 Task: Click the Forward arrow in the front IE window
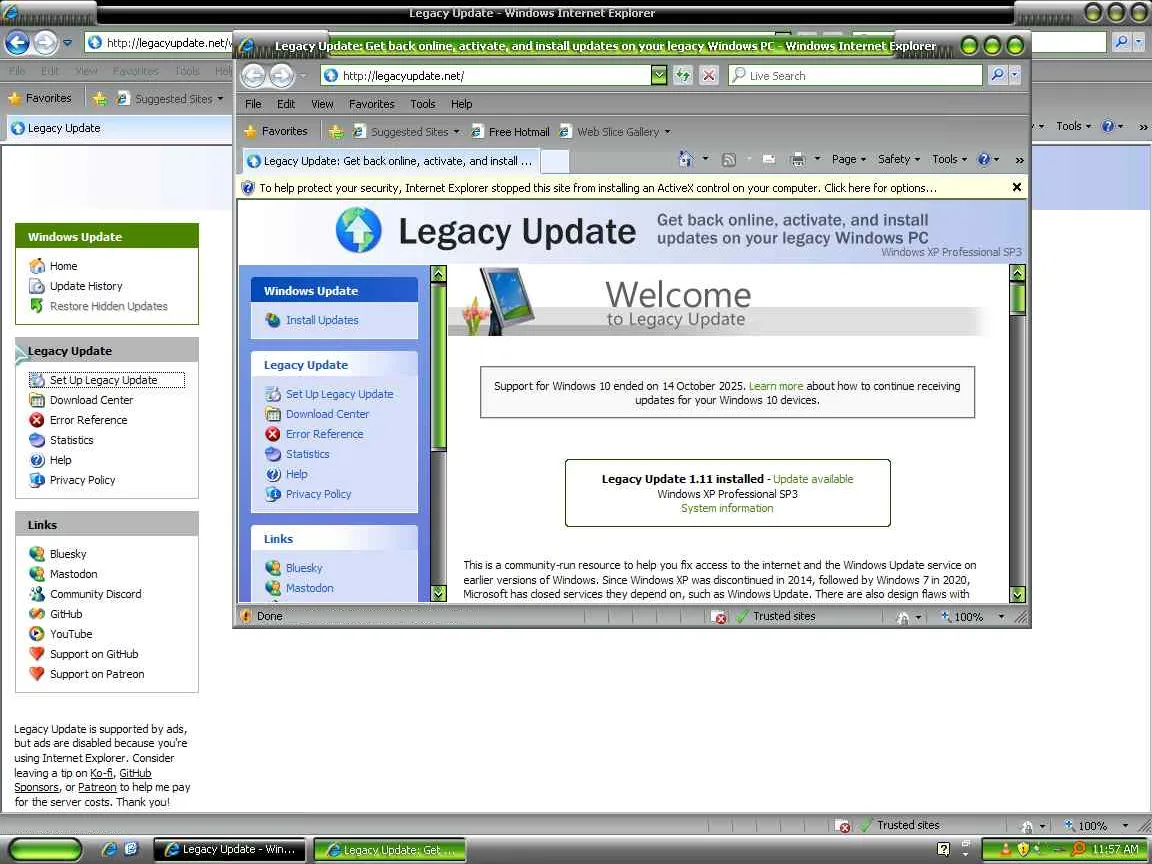(281, 75)
